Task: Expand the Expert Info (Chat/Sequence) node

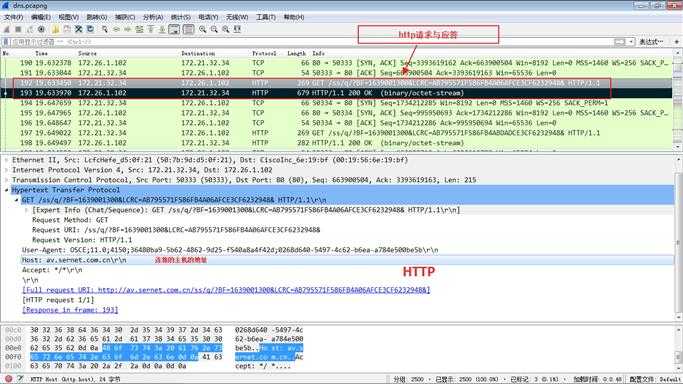Action: click(26, 210)
